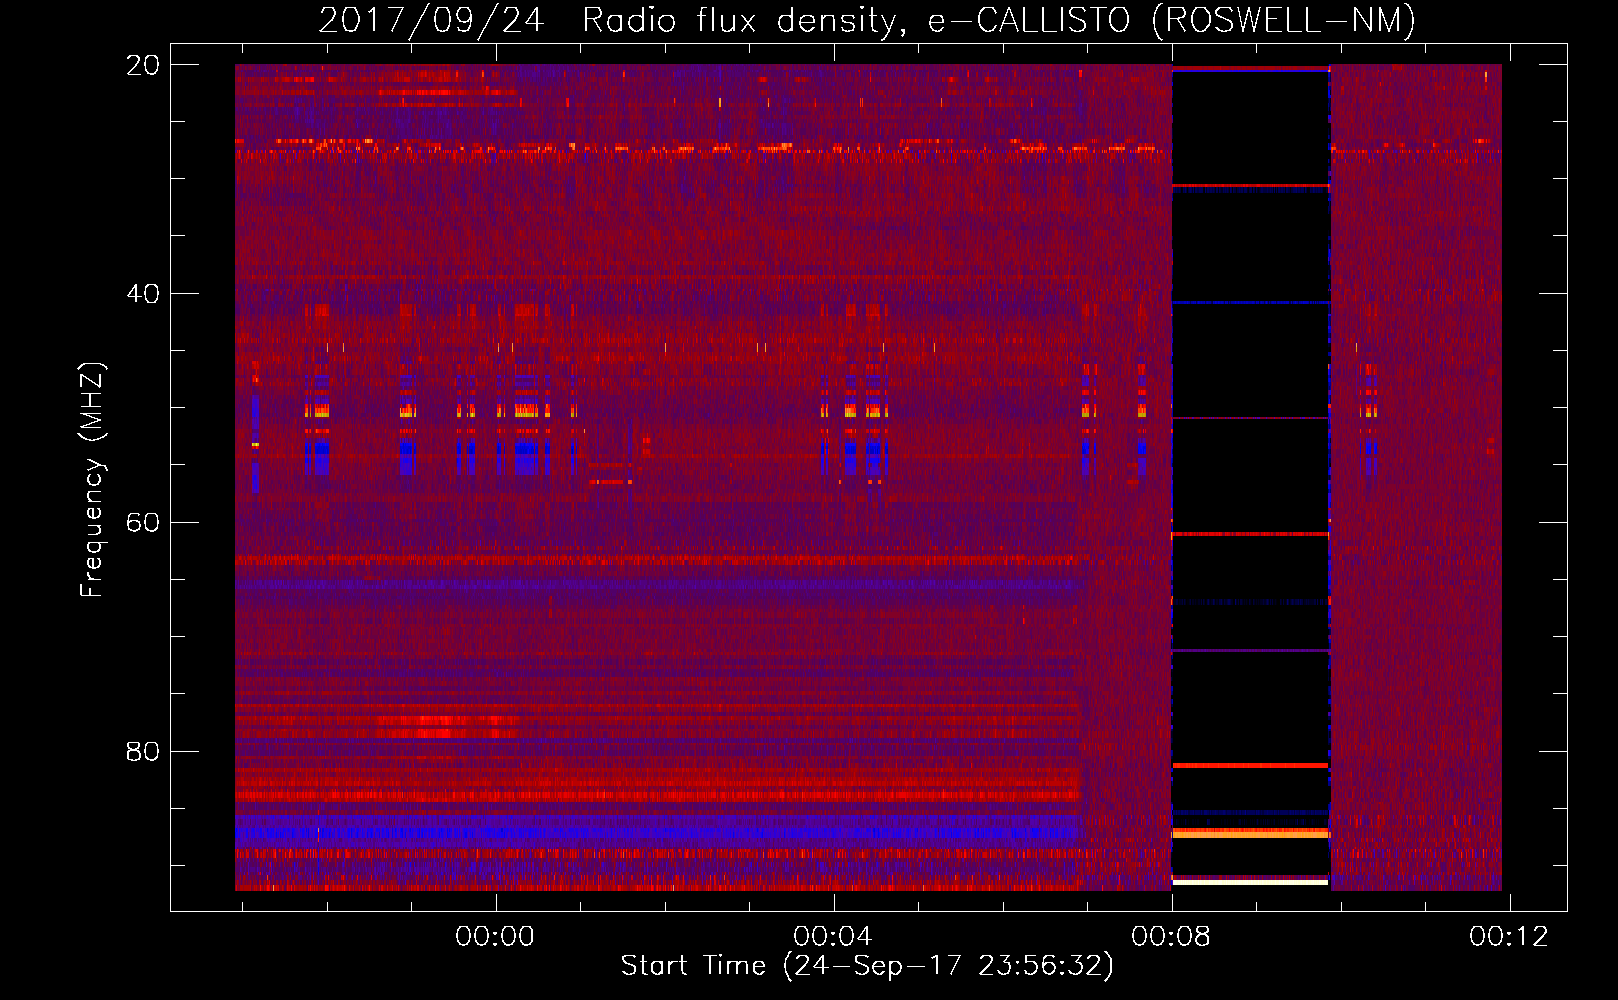Click the 80 MHz frequency tick label
This screenshot has width=1618, height=1000.
[144, 751]
